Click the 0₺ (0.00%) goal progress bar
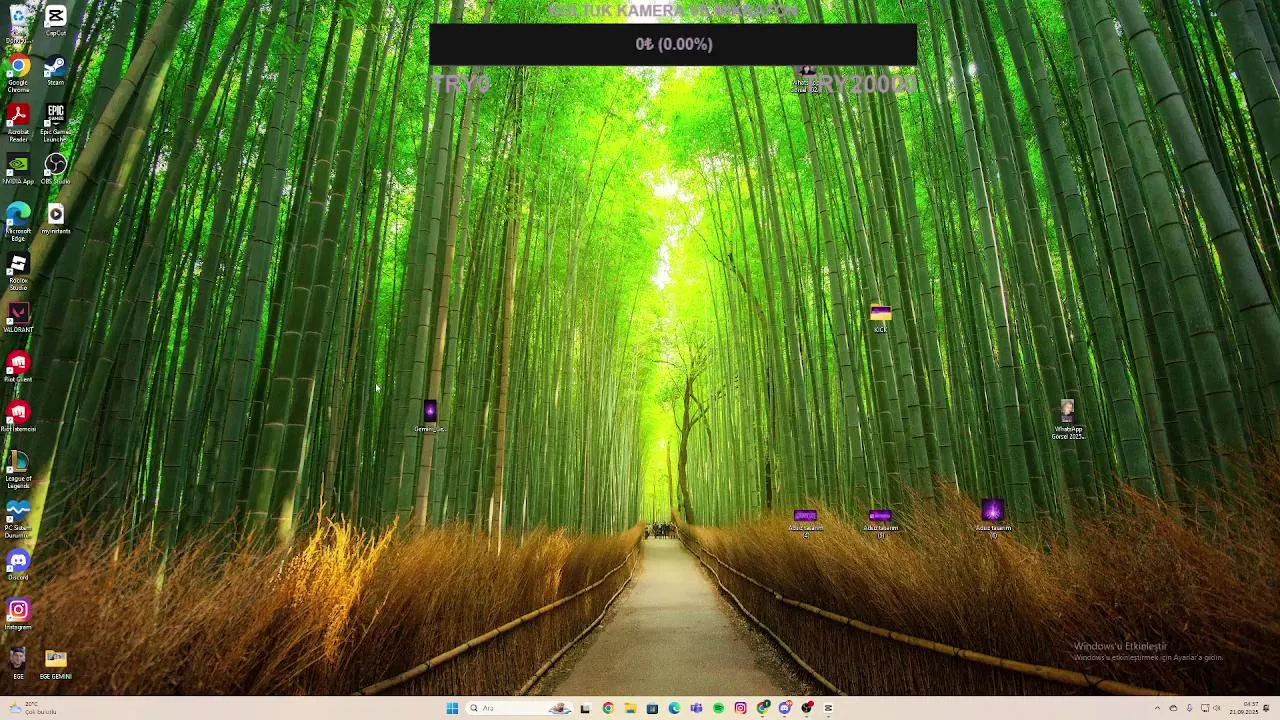This screenshot has height=720, width=1280. tap(673, 44)
